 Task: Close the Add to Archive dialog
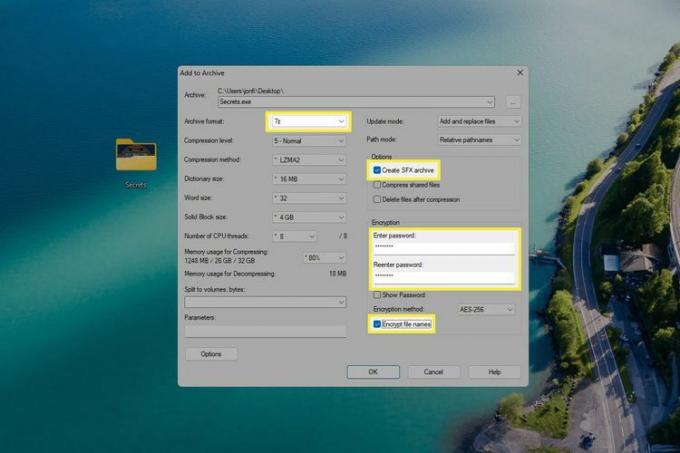pyautogui.click(x=520, y=73)
